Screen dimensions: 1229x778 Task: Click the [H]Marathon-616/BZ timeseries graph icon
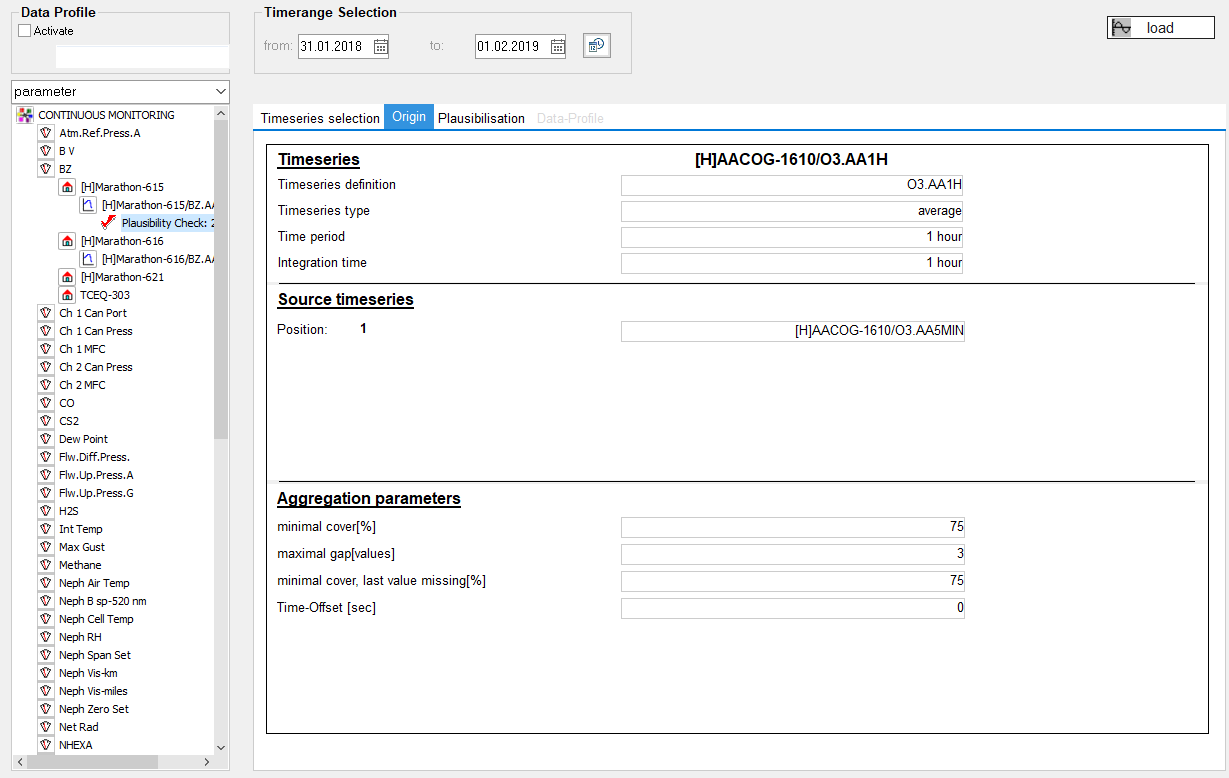pyautogui.click(x=88, y=259)
